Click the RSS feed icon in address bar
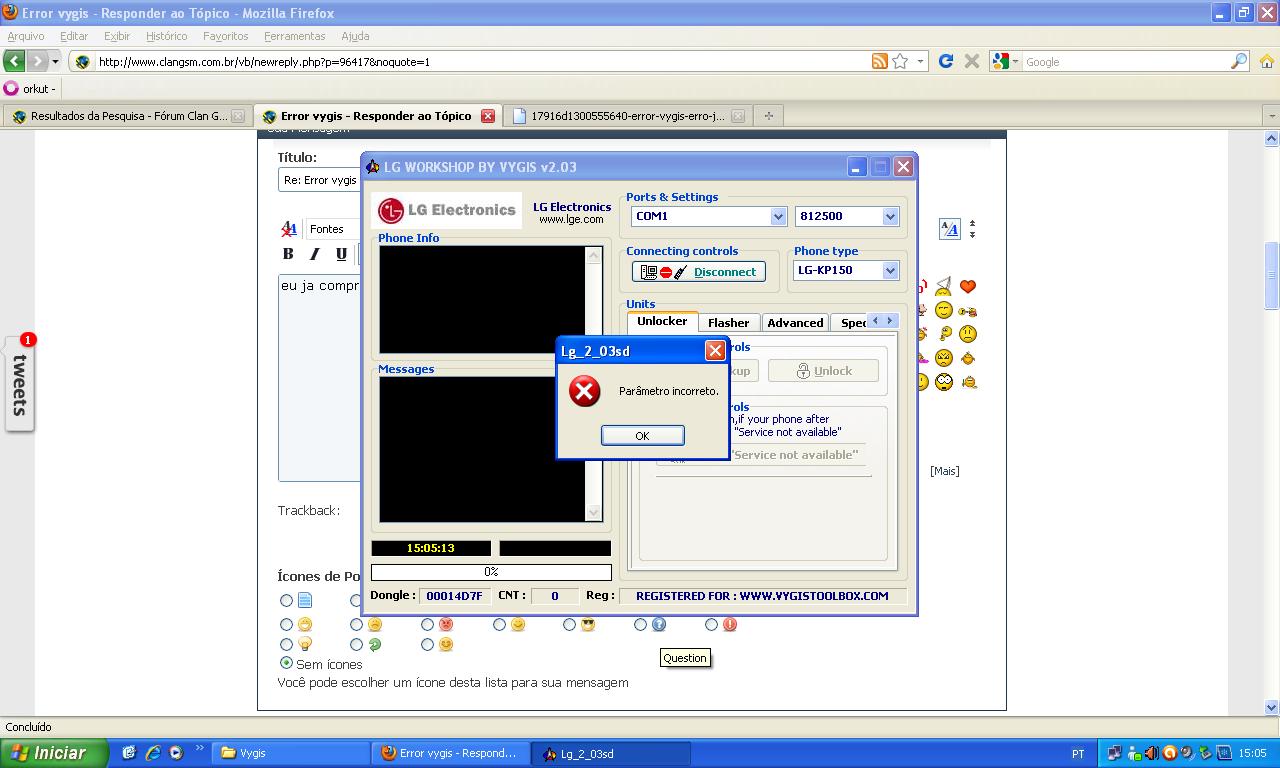Viewport: 1280px width, 768px height. 880,61
